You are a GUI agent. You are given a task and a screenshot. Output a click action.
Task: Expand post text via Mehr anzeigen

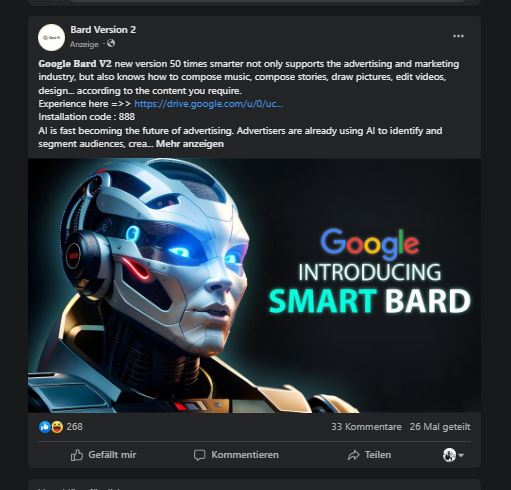190,144
